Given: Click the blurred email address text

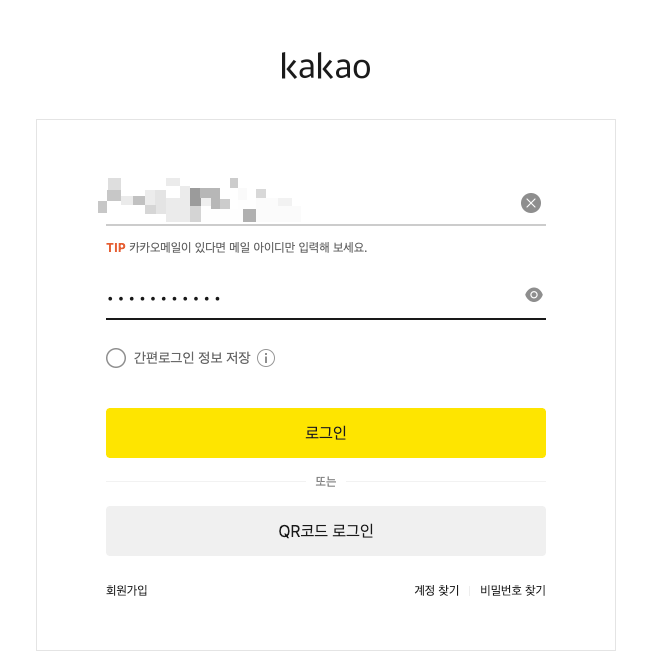Looking at the screenshot, I should click(199, 200).
